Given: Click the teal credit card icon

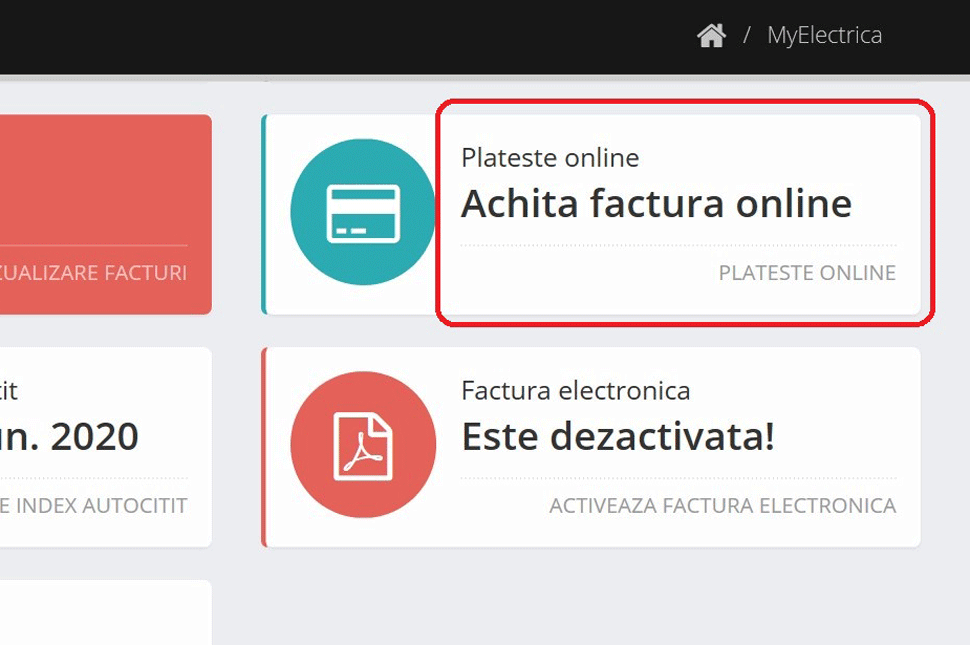Looking at the screenshot, I should click(x=363, y=213).
